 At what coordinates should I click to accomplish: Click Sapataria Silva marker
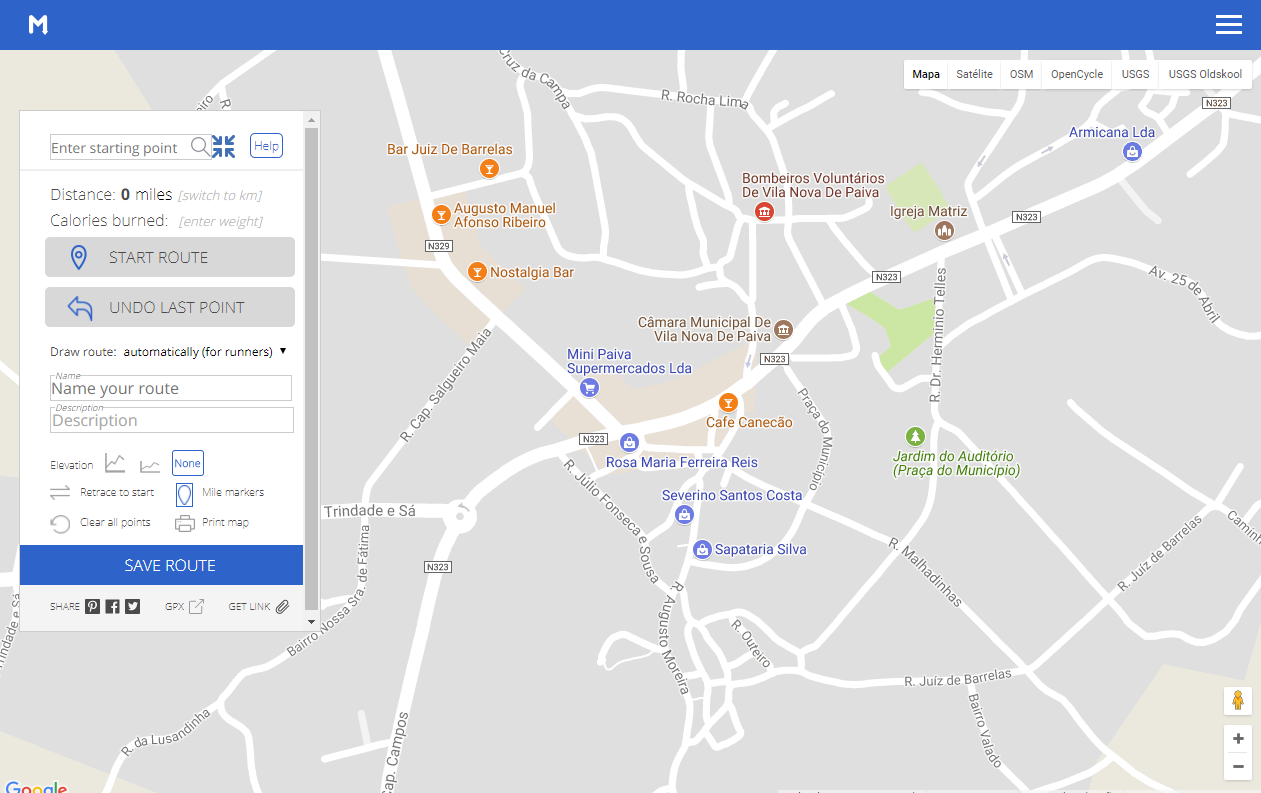(702, 549)
